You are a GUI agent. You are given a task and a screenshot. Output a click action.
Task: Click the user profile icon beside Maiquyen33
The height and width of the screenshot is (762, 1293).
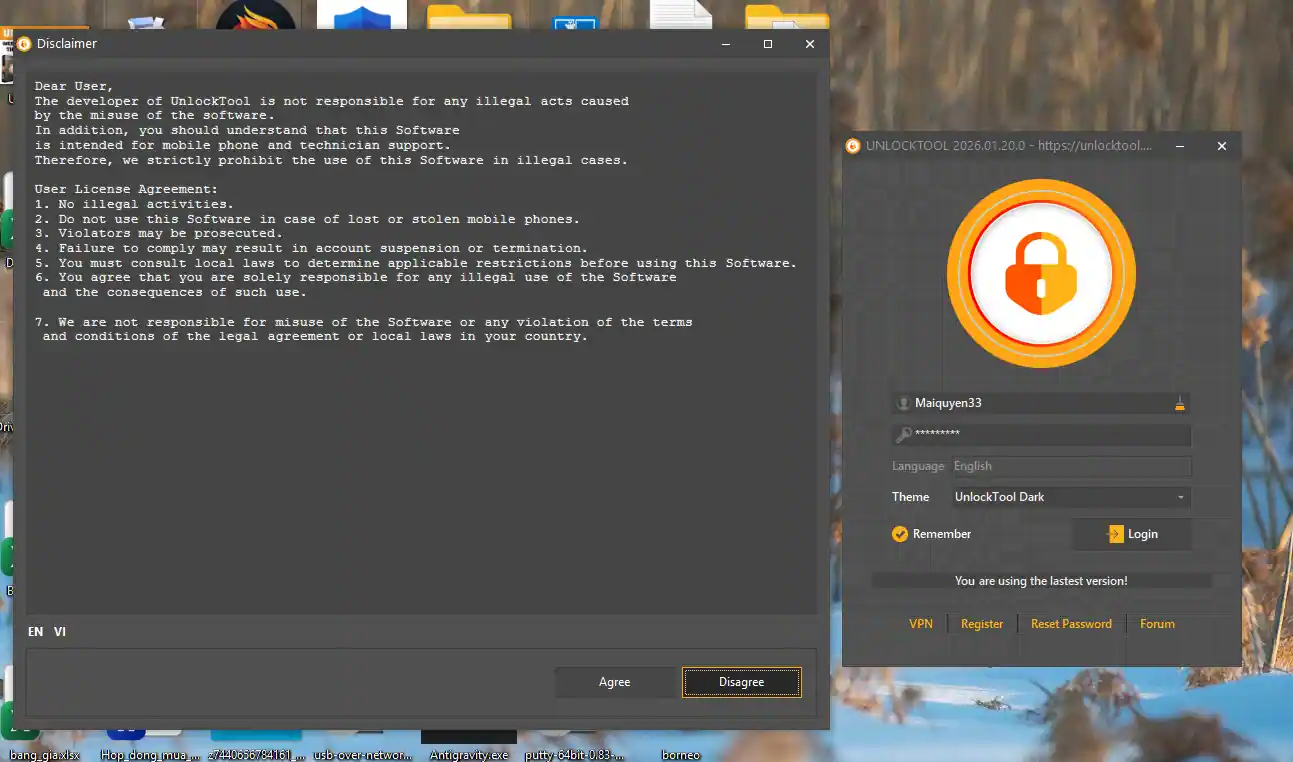(x=901, y=402)
